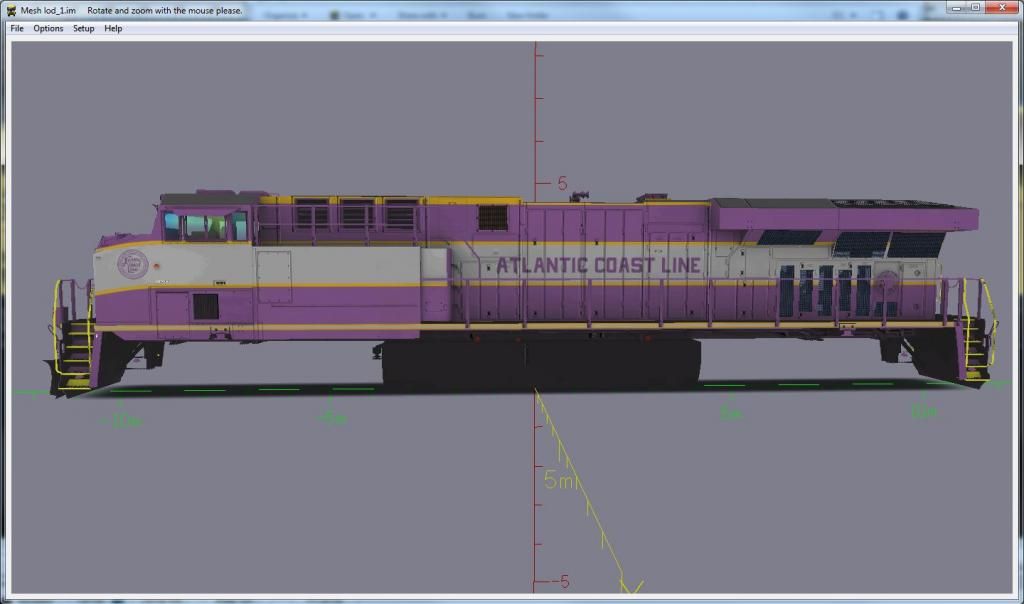Screen dimensions: 1024x604
Task: Click the yellow "5m" axis label
Action: (558, 480)
